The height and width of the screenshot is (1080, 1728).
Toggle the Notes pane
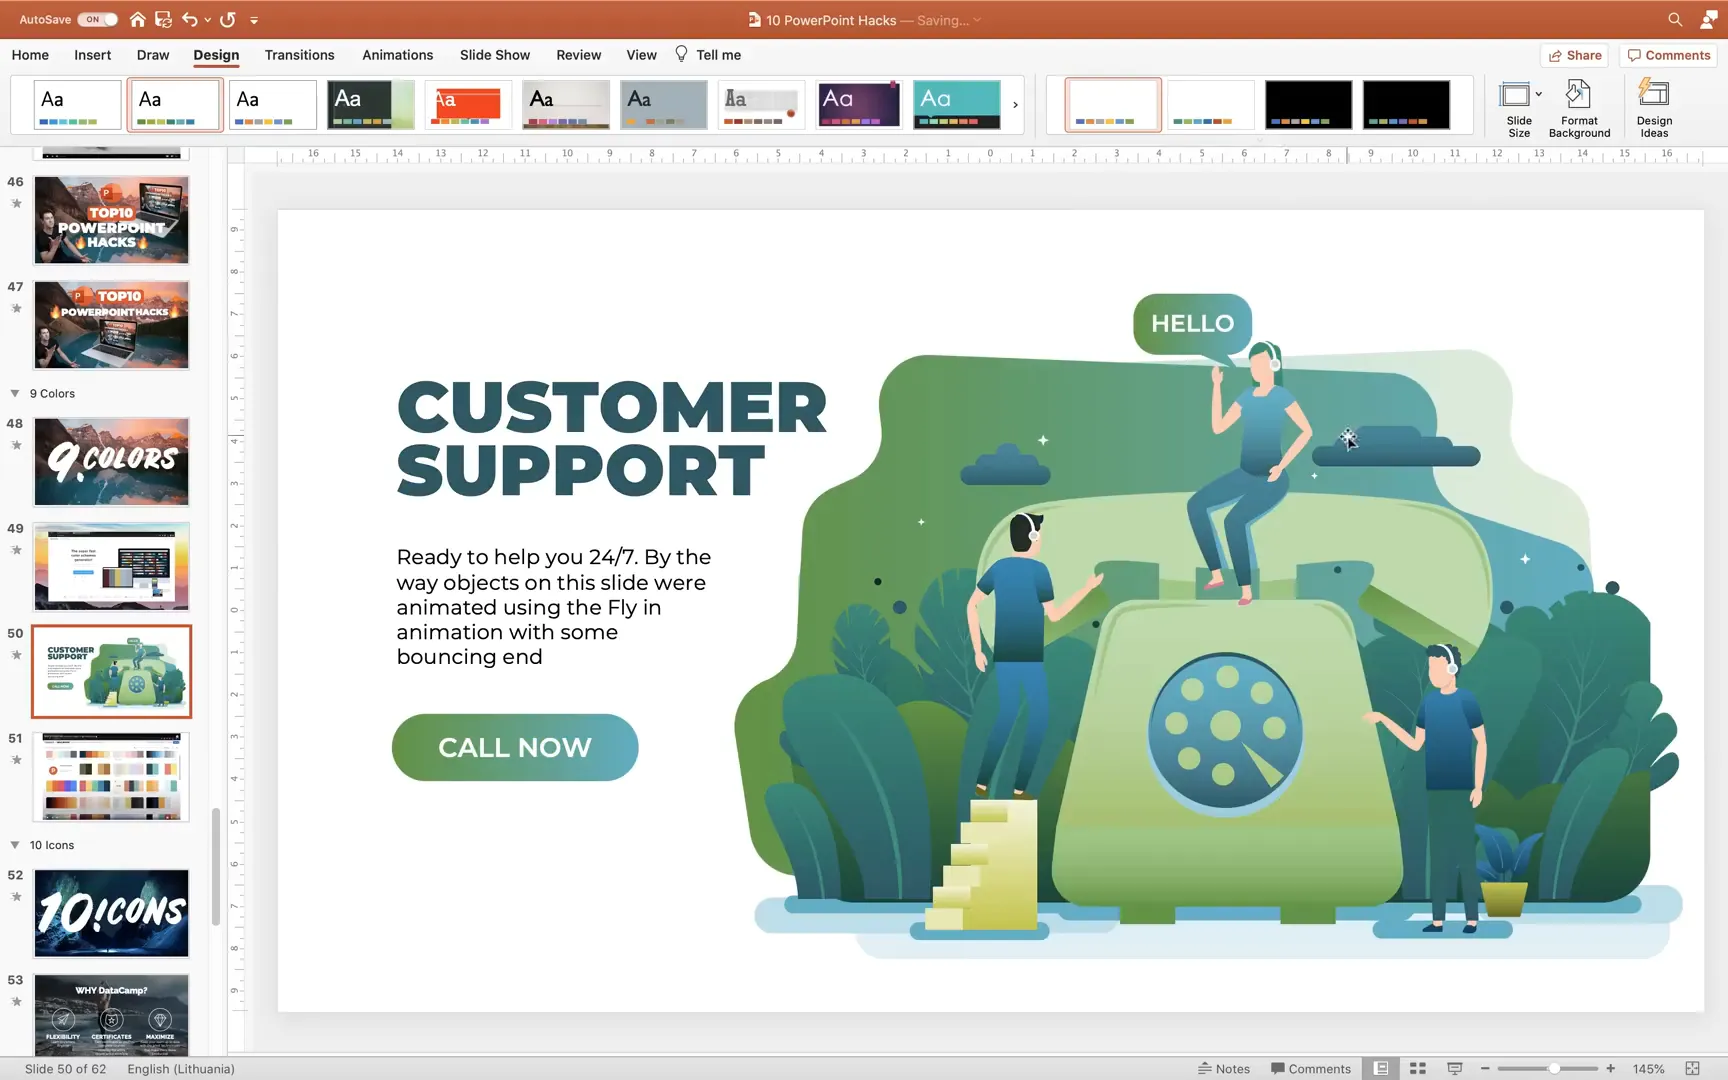1224,1068
